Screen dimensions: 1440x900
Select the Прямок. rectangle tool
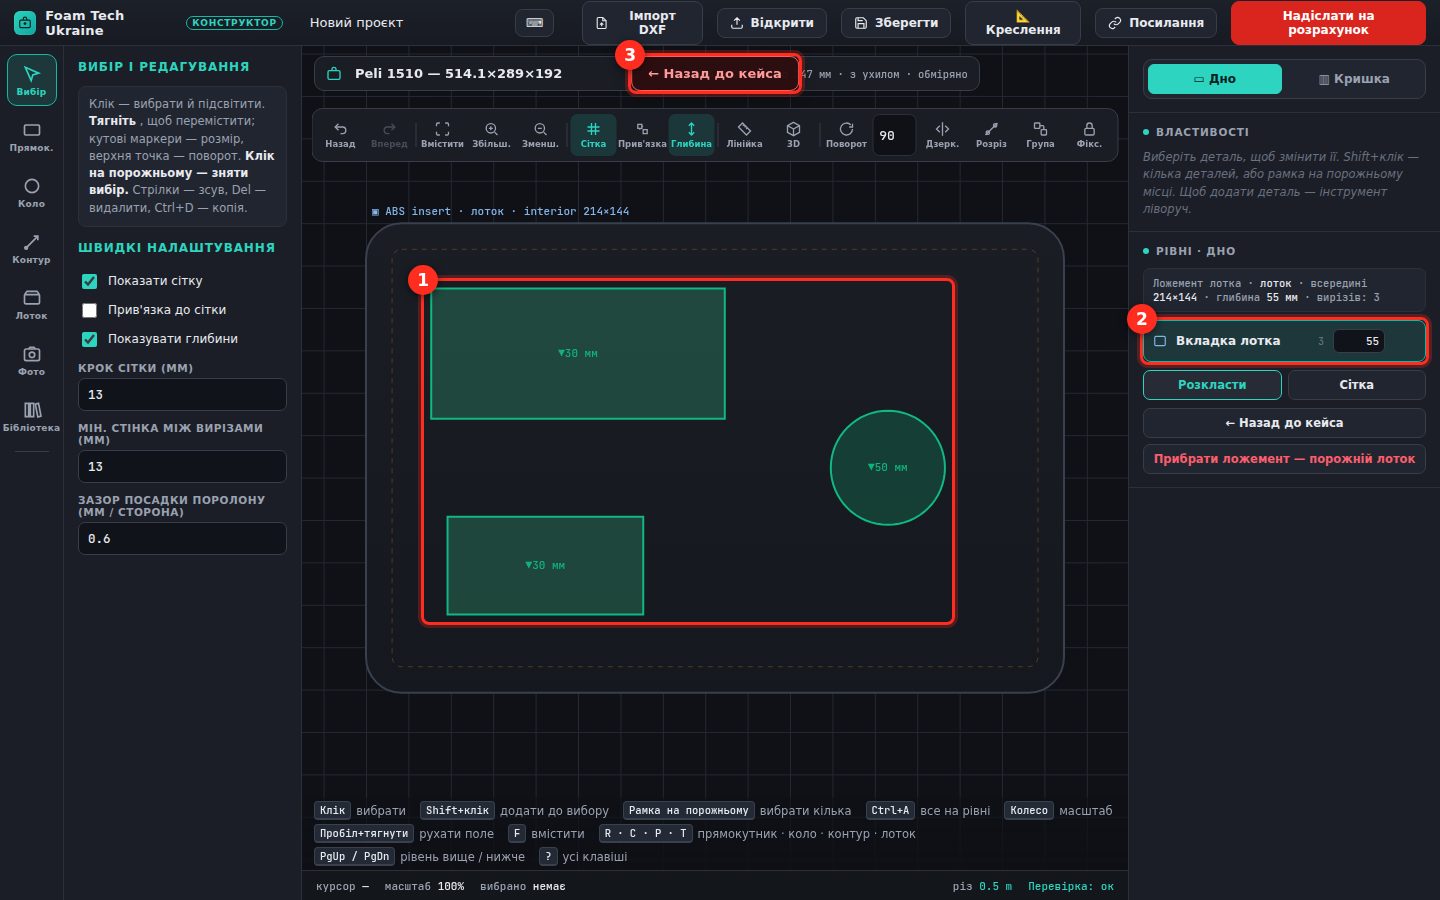coord(31,137)
